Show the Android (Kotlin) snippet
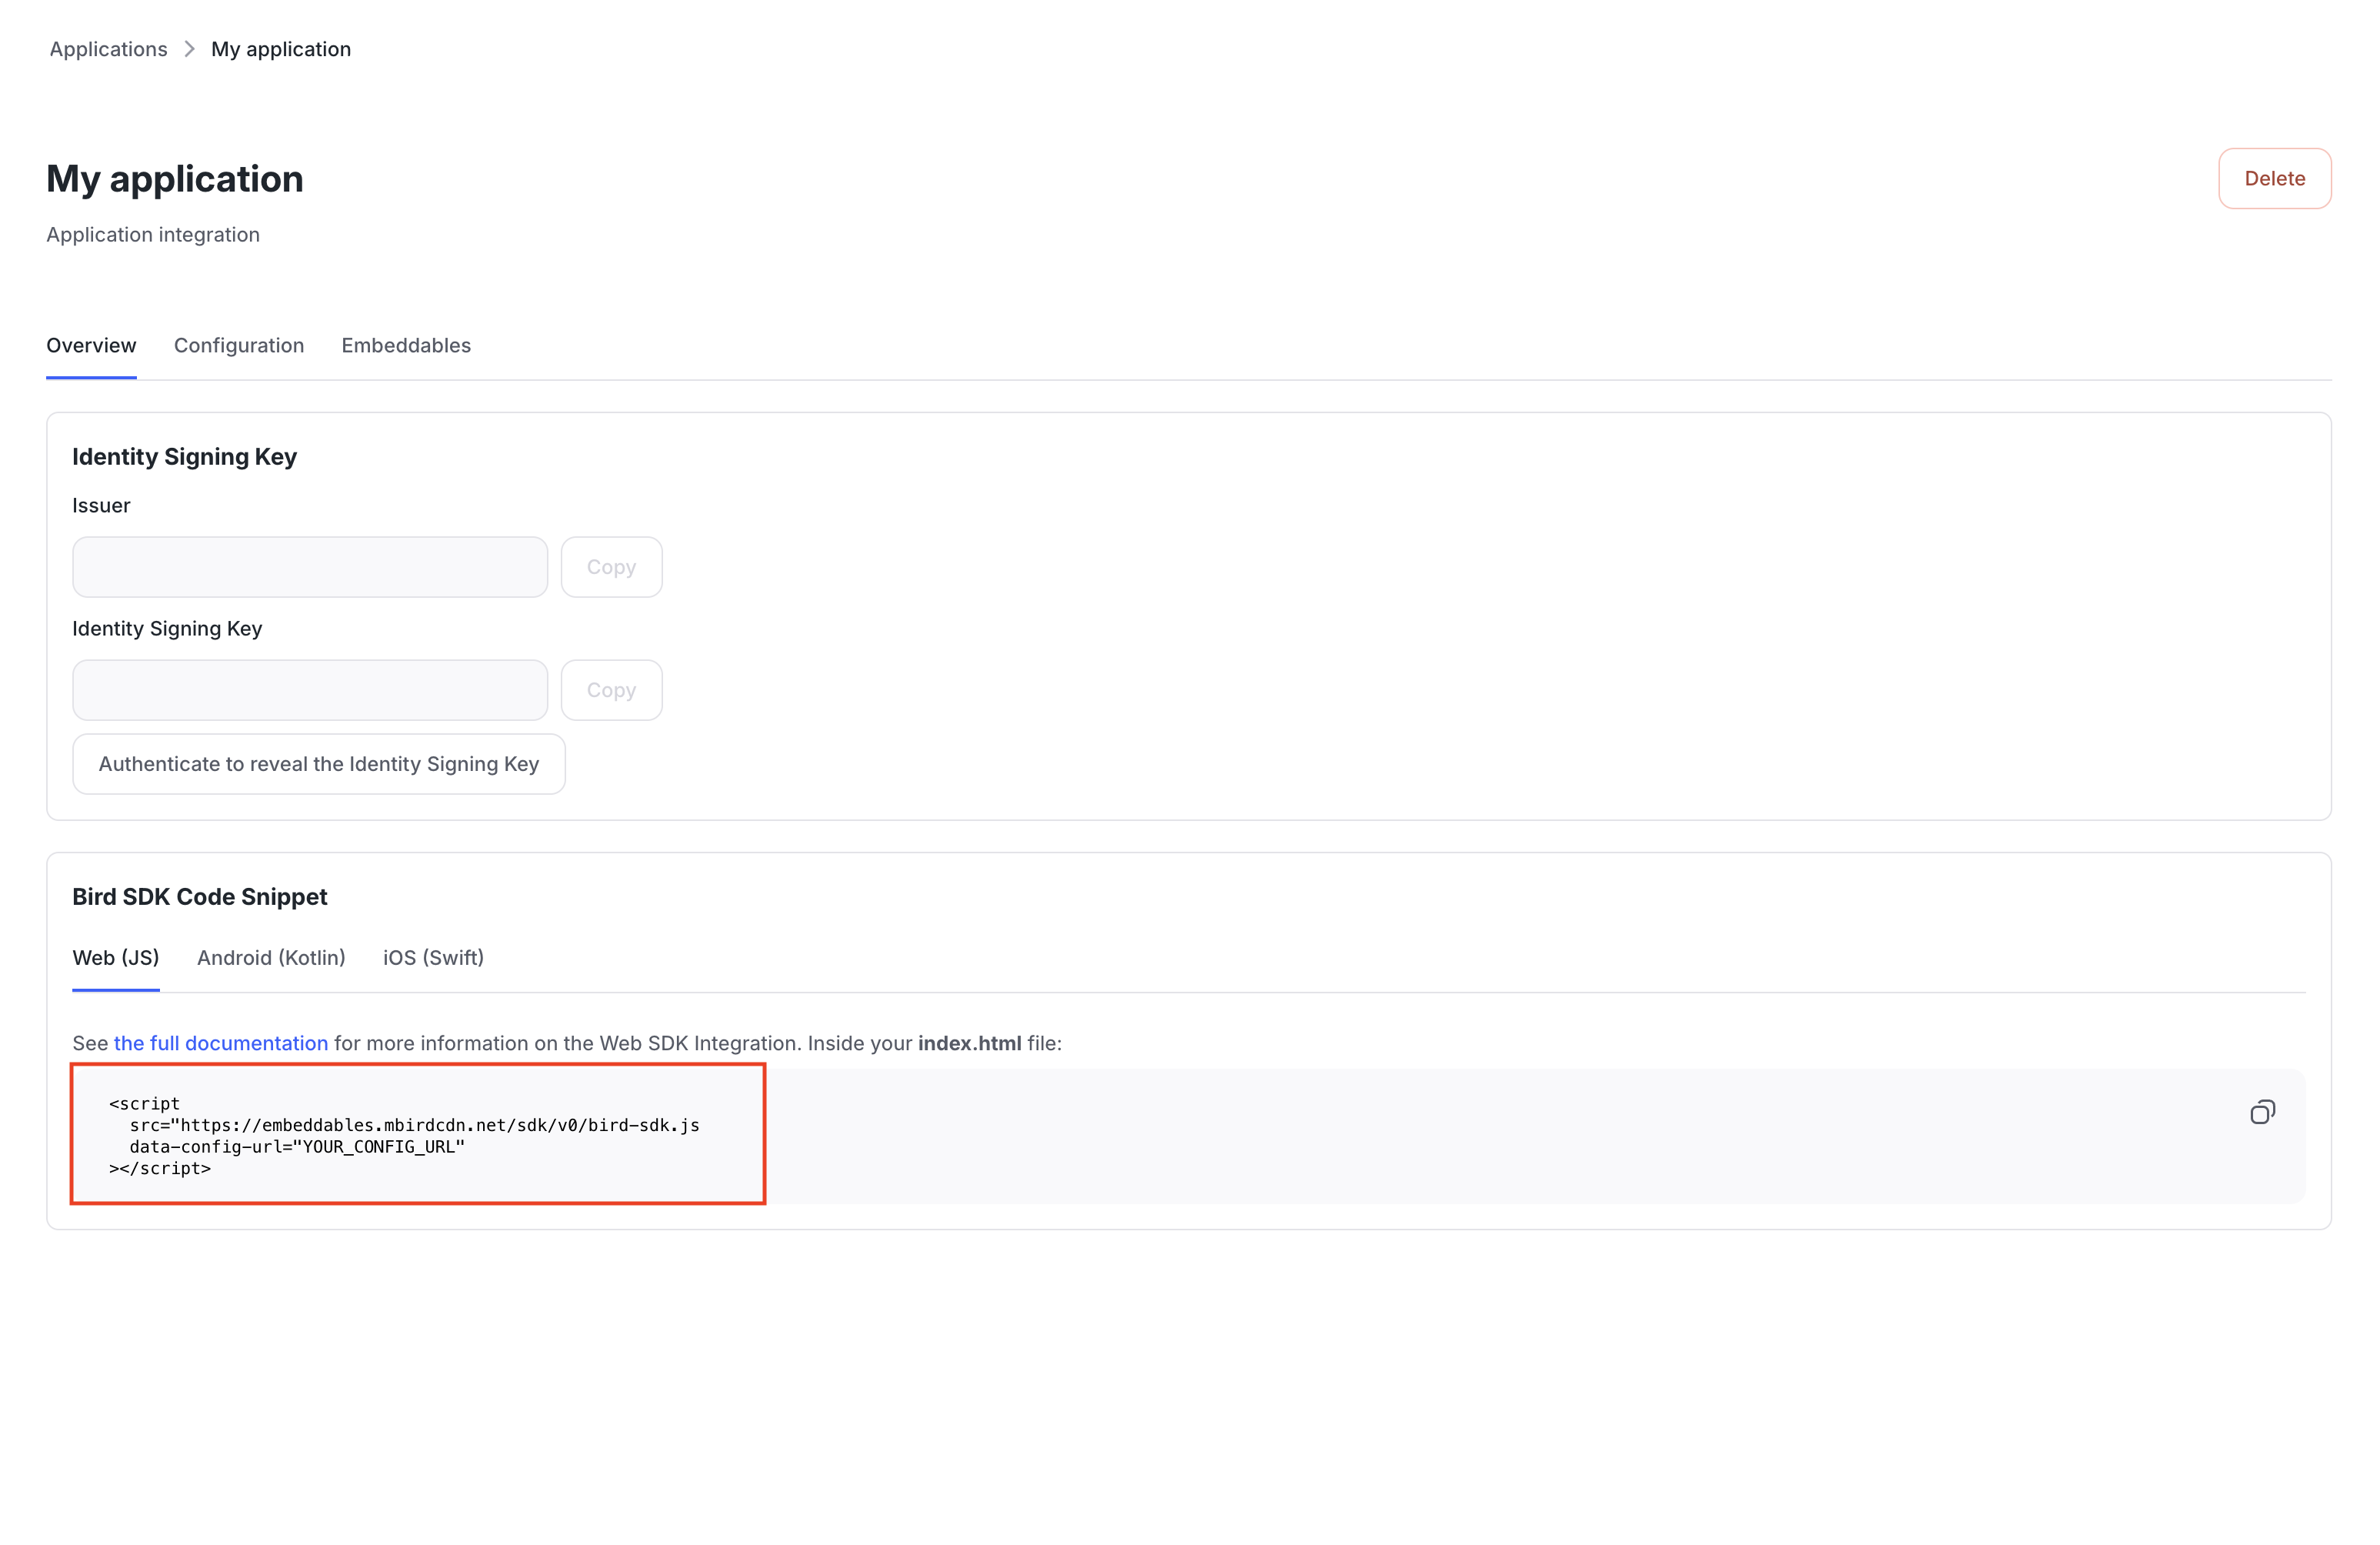The width and height of the screenshot is (2380, 1545). coord(271,957)
